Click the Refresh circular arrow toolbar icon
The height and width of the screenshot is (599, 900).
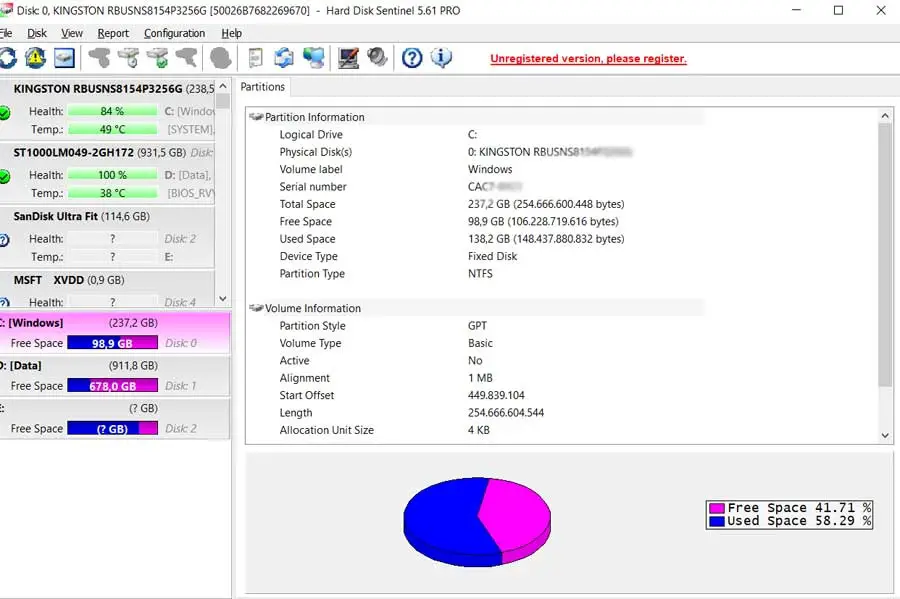(7, 58)
